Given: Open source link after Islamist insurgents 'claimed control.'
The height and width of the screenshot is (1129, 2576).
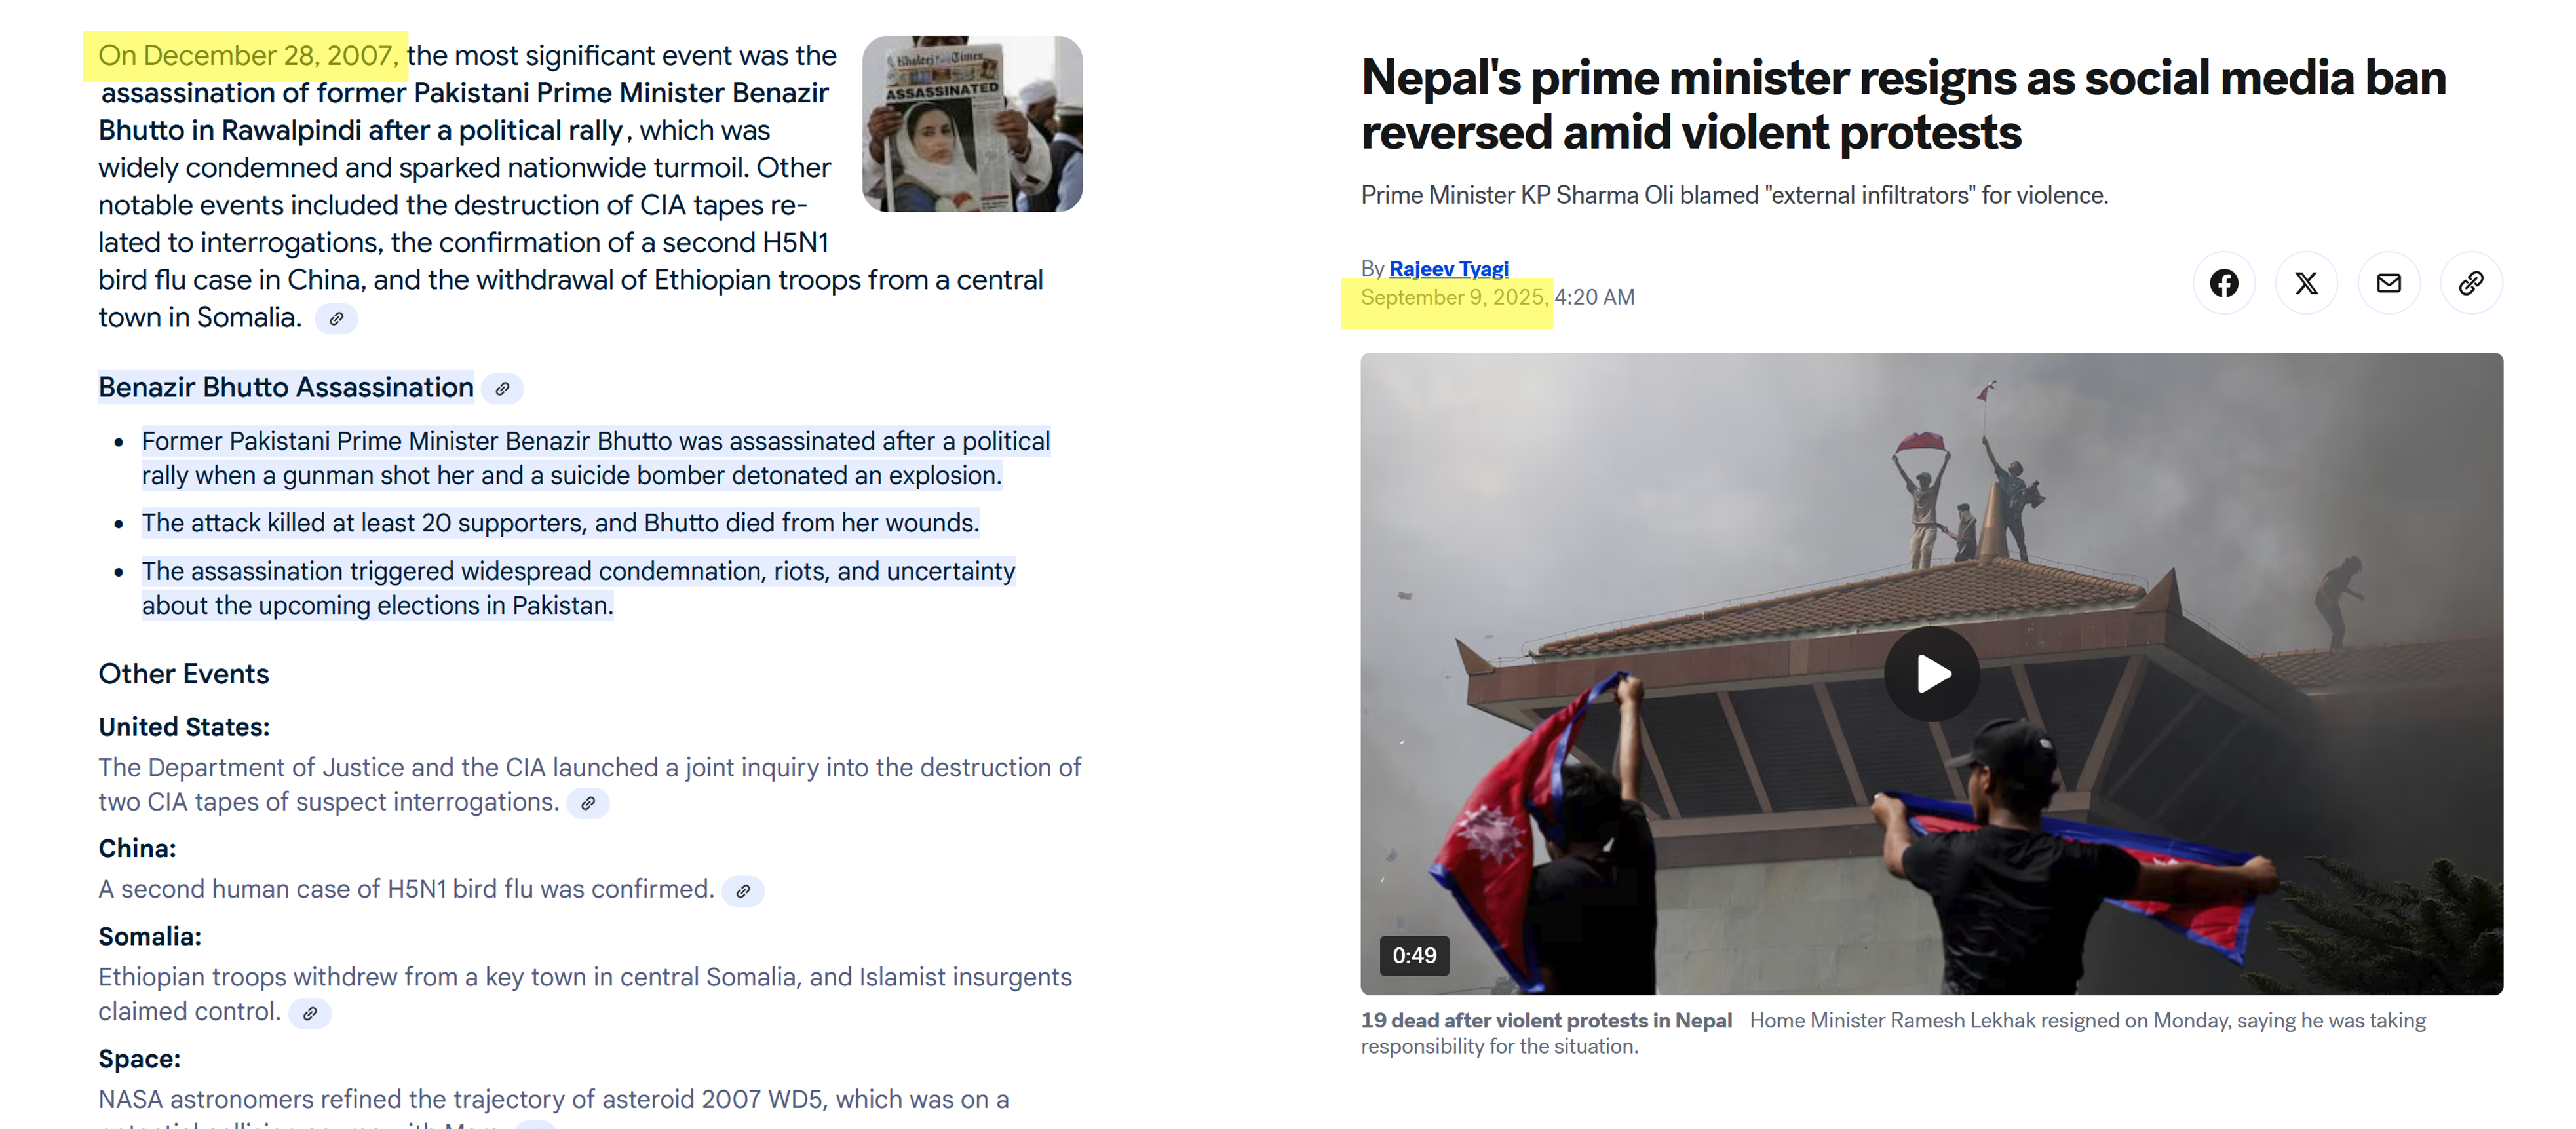Looking at the screenshot, I should click(x=310, y=1014).
